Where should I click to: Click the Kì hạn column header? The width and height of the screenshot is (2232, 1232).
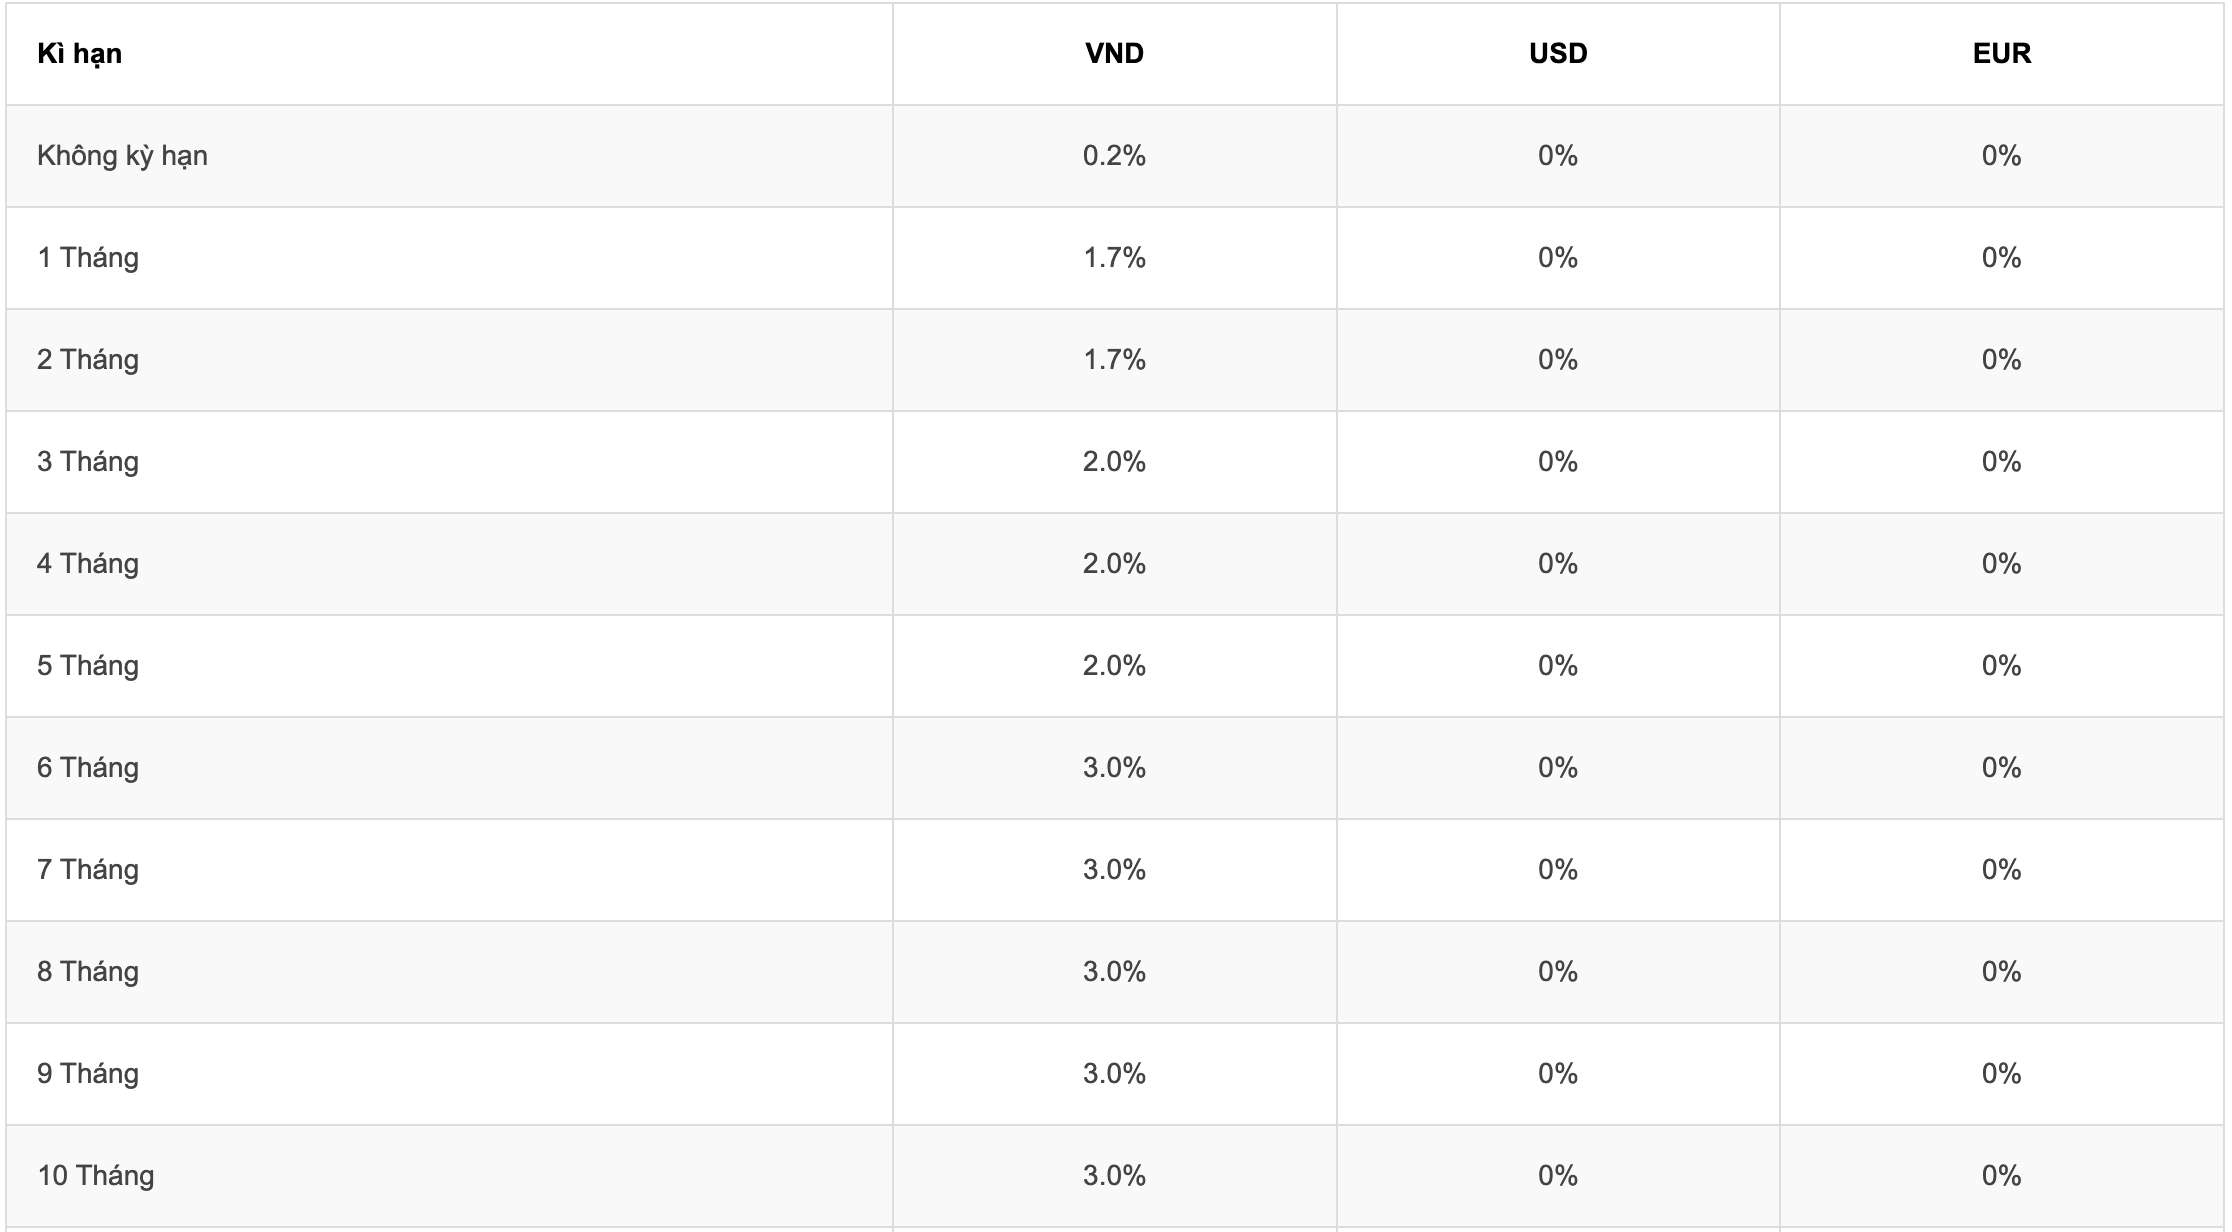click(x=80, y=54)
